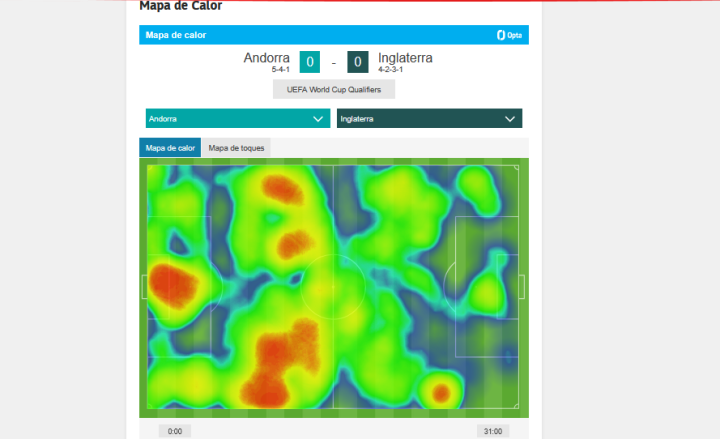Click the 5-4-1 formation text

(281, 69)
